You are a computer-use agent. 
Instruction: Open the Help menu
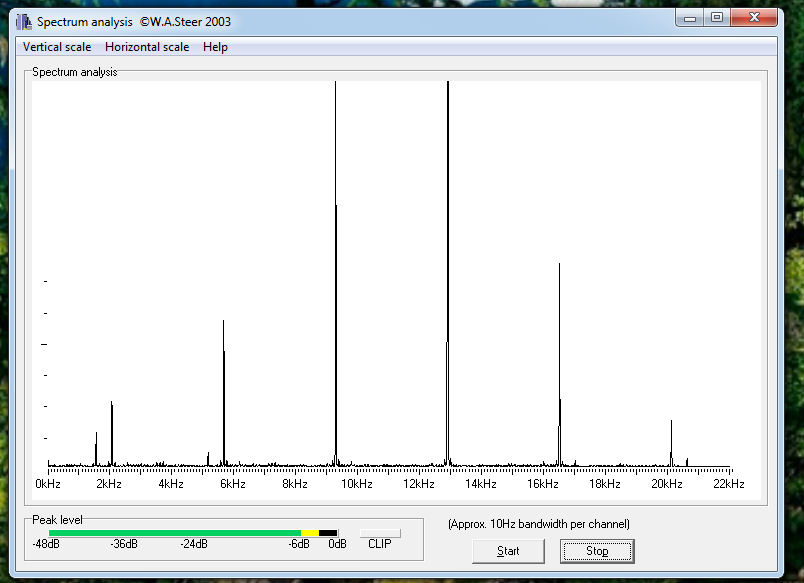point(215,47)
